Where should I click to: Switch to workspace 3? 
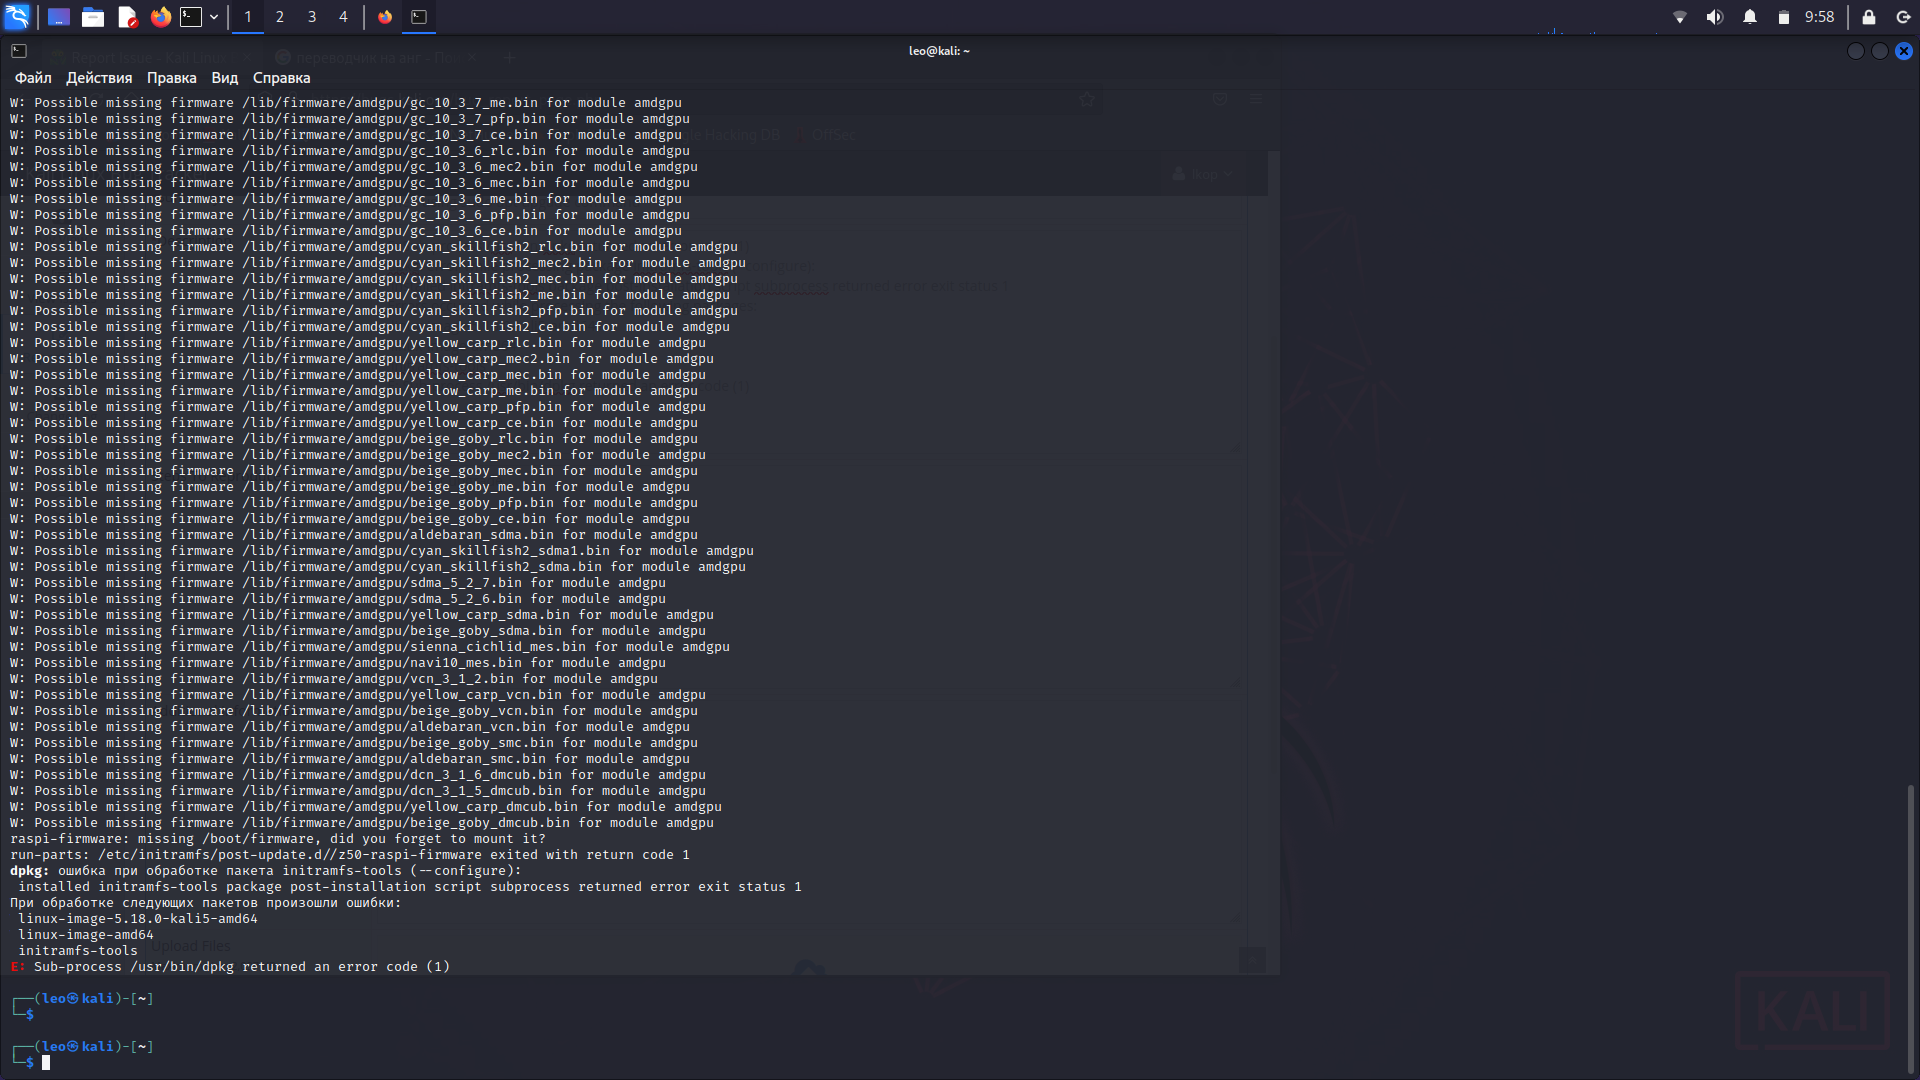312,17
